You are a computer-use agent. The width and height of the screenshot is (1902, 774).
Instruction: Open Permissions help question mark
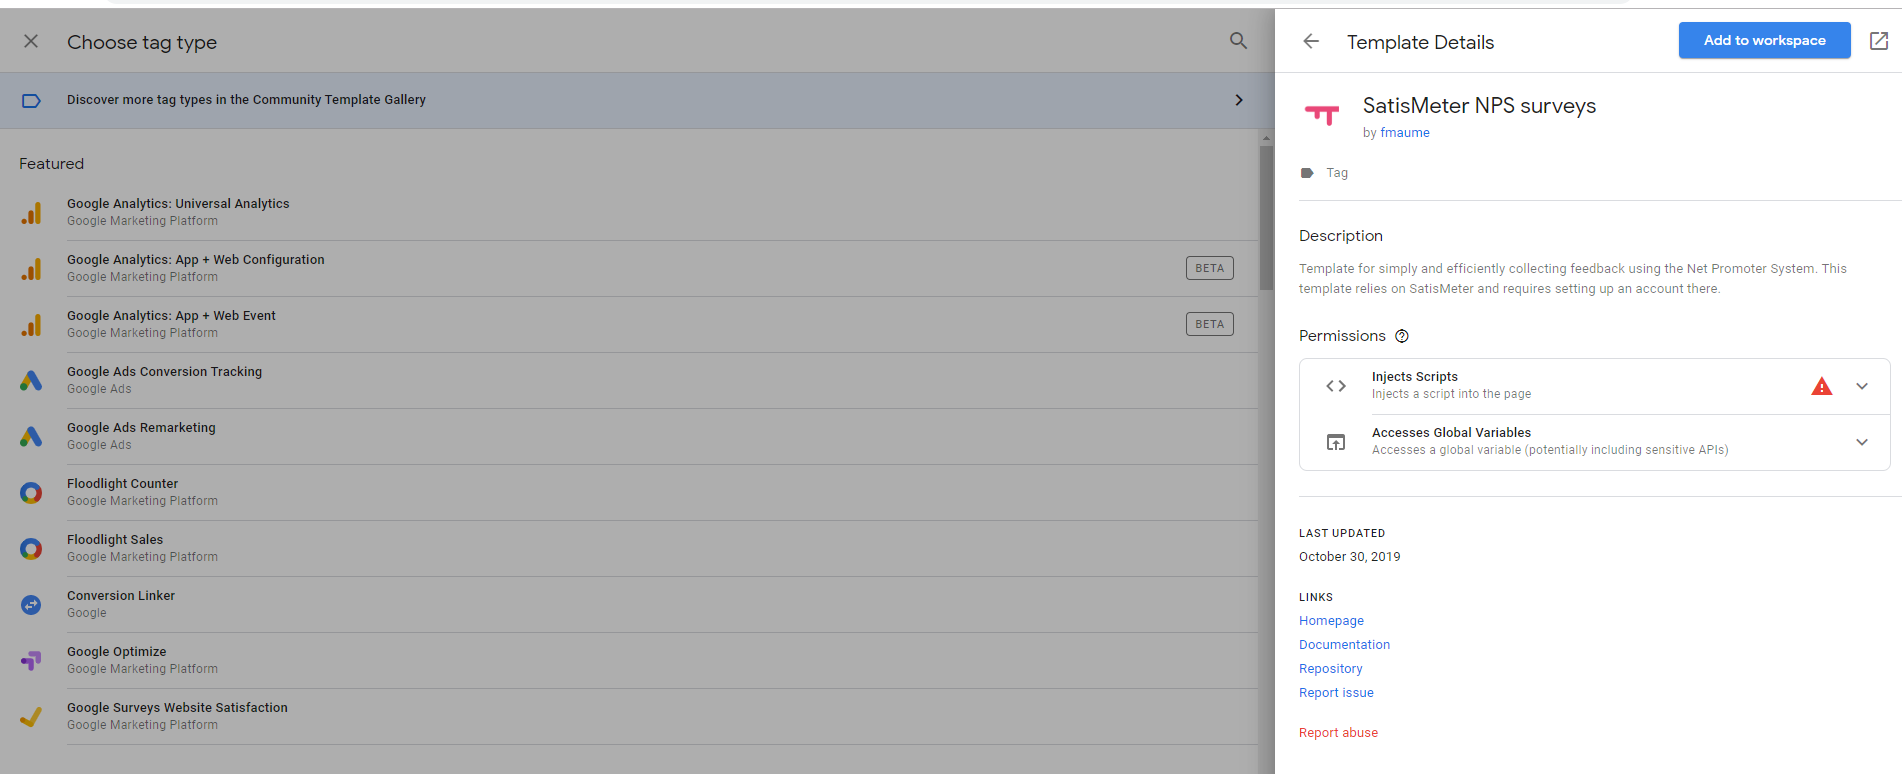click(x=1402, y=336)
